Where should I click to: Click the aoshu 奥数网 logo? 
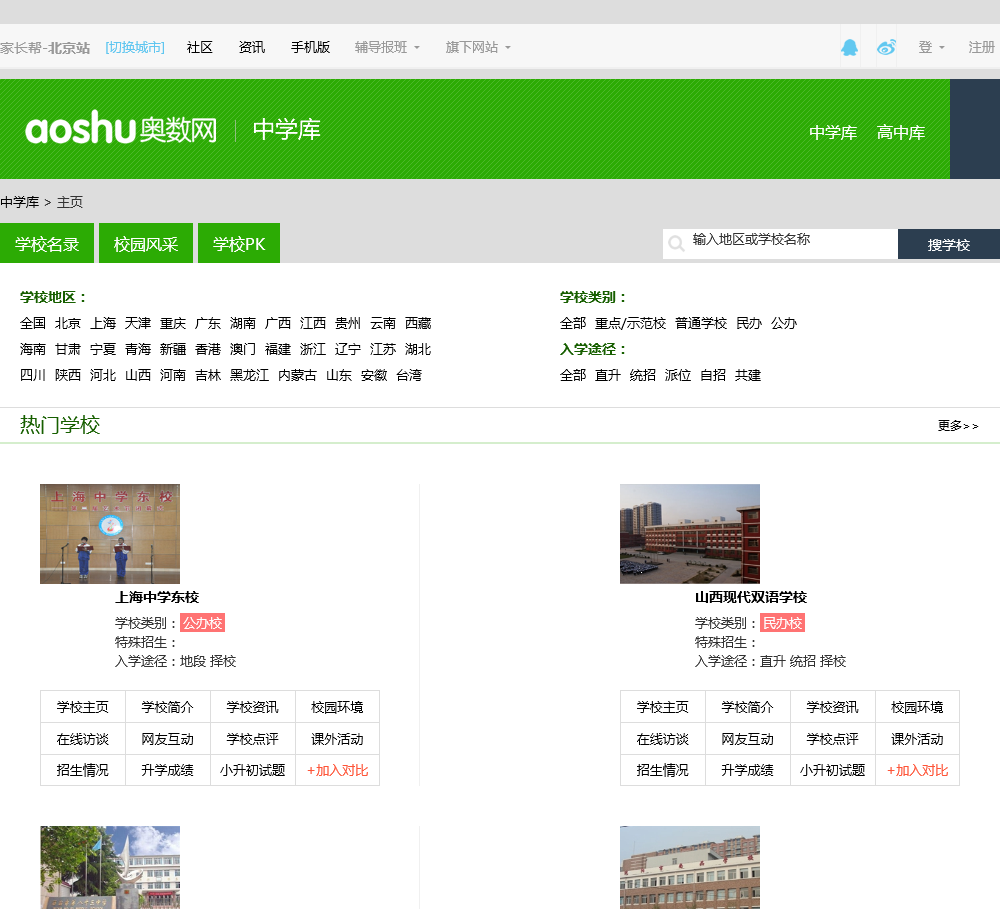tap(121, 129)
